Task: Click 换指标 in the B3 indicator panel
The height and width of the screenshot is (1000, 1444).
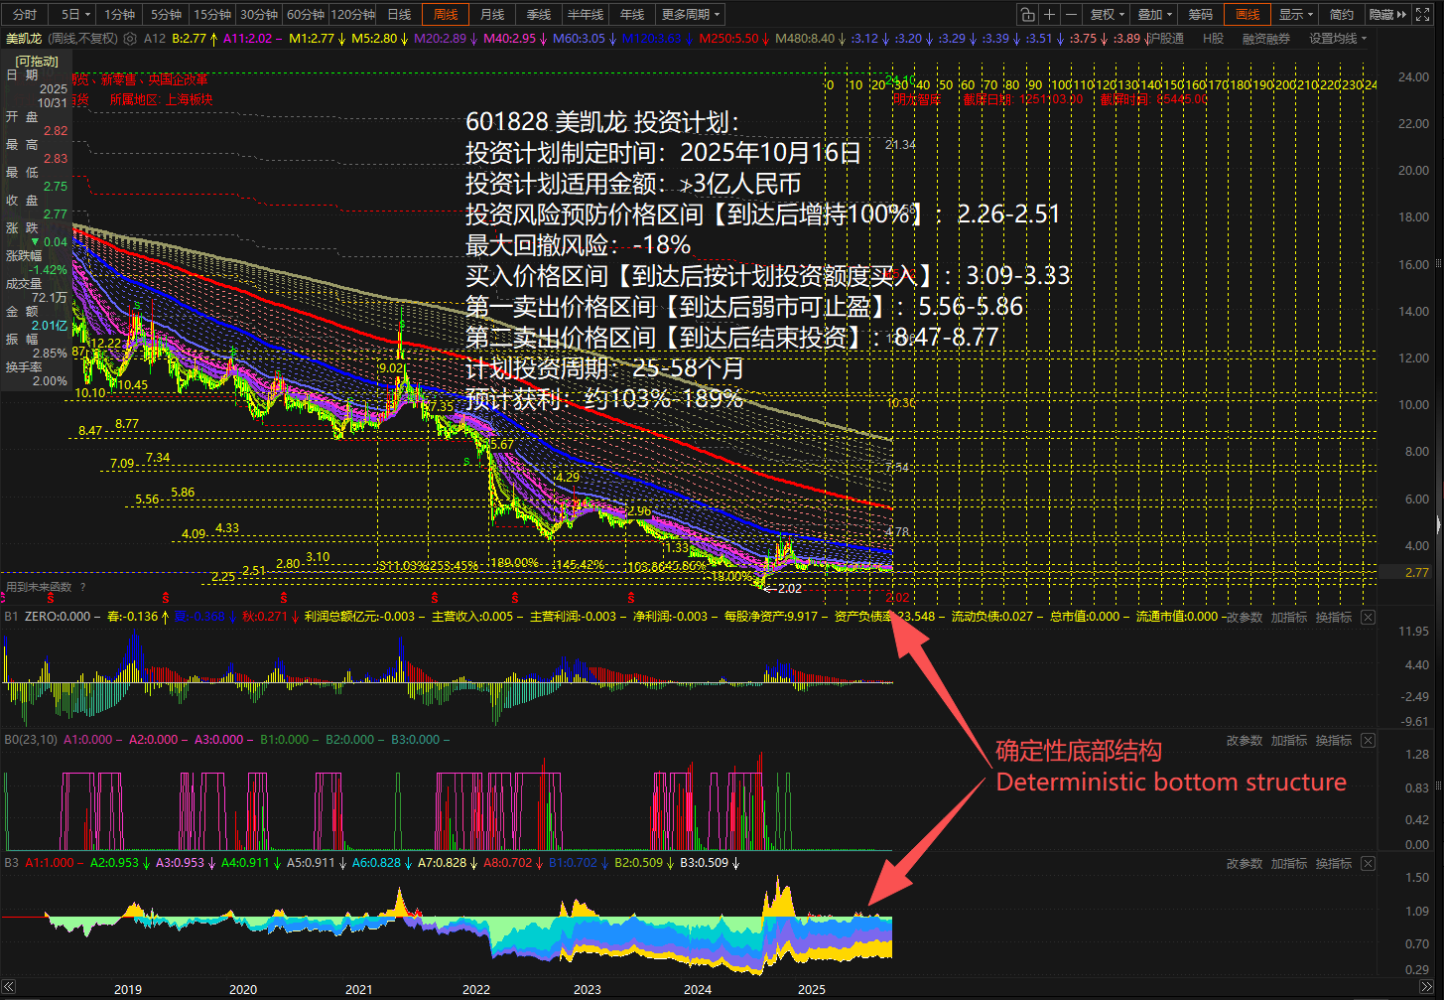Action: pyautogui.click(x=1334, y=863)
